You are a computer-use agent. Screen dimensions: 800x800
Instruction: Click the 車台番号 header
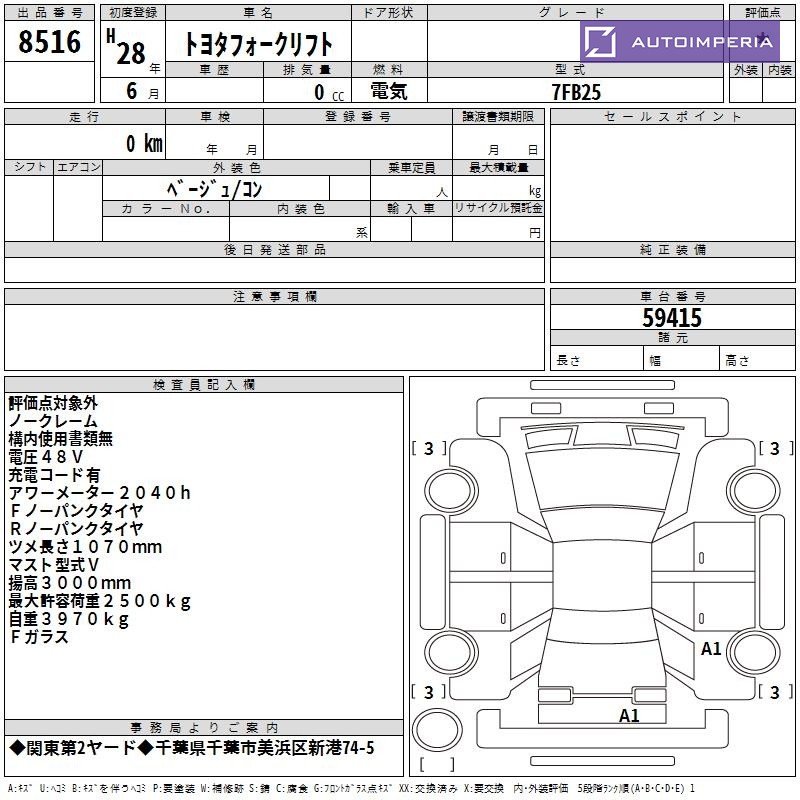pos(672,297)
